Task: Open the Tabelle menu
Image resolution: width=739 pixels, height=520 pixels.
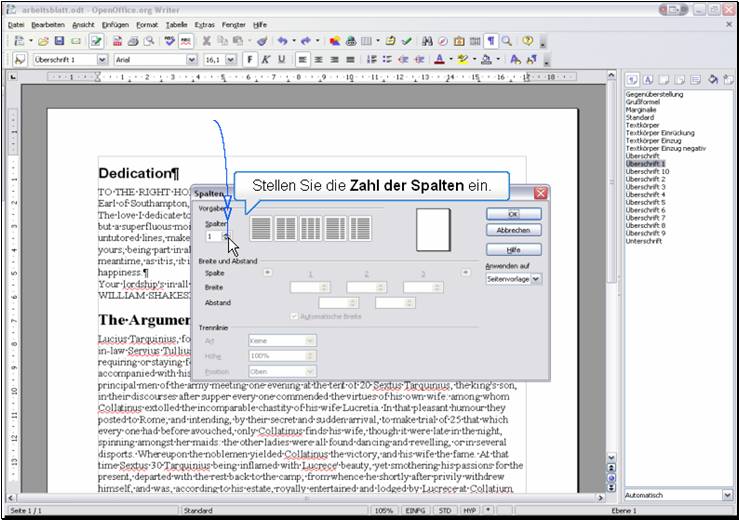Action: 176,23
